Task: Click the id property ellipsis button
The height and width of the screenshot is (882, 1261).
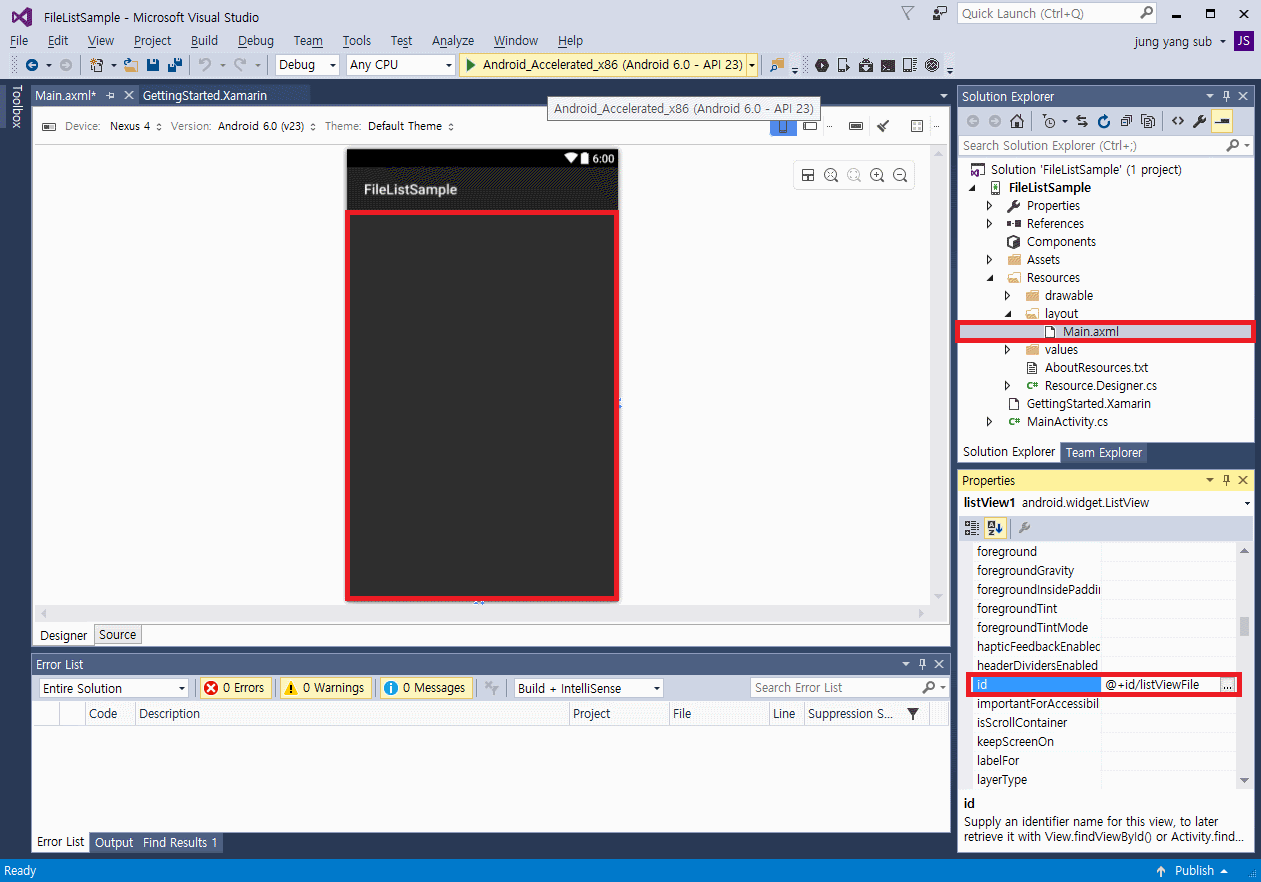Action: click(1227, 685)
